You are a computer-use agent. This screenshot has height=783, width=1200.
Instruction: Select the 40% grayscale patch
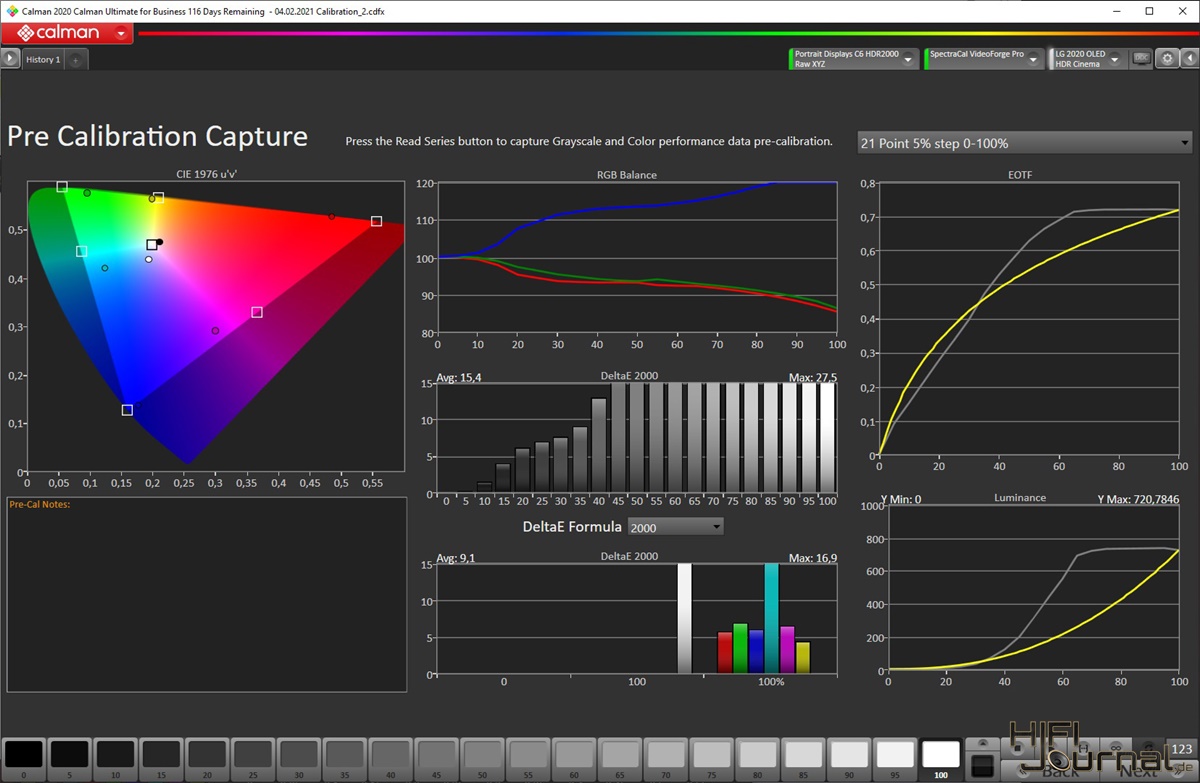click(390, 759)
